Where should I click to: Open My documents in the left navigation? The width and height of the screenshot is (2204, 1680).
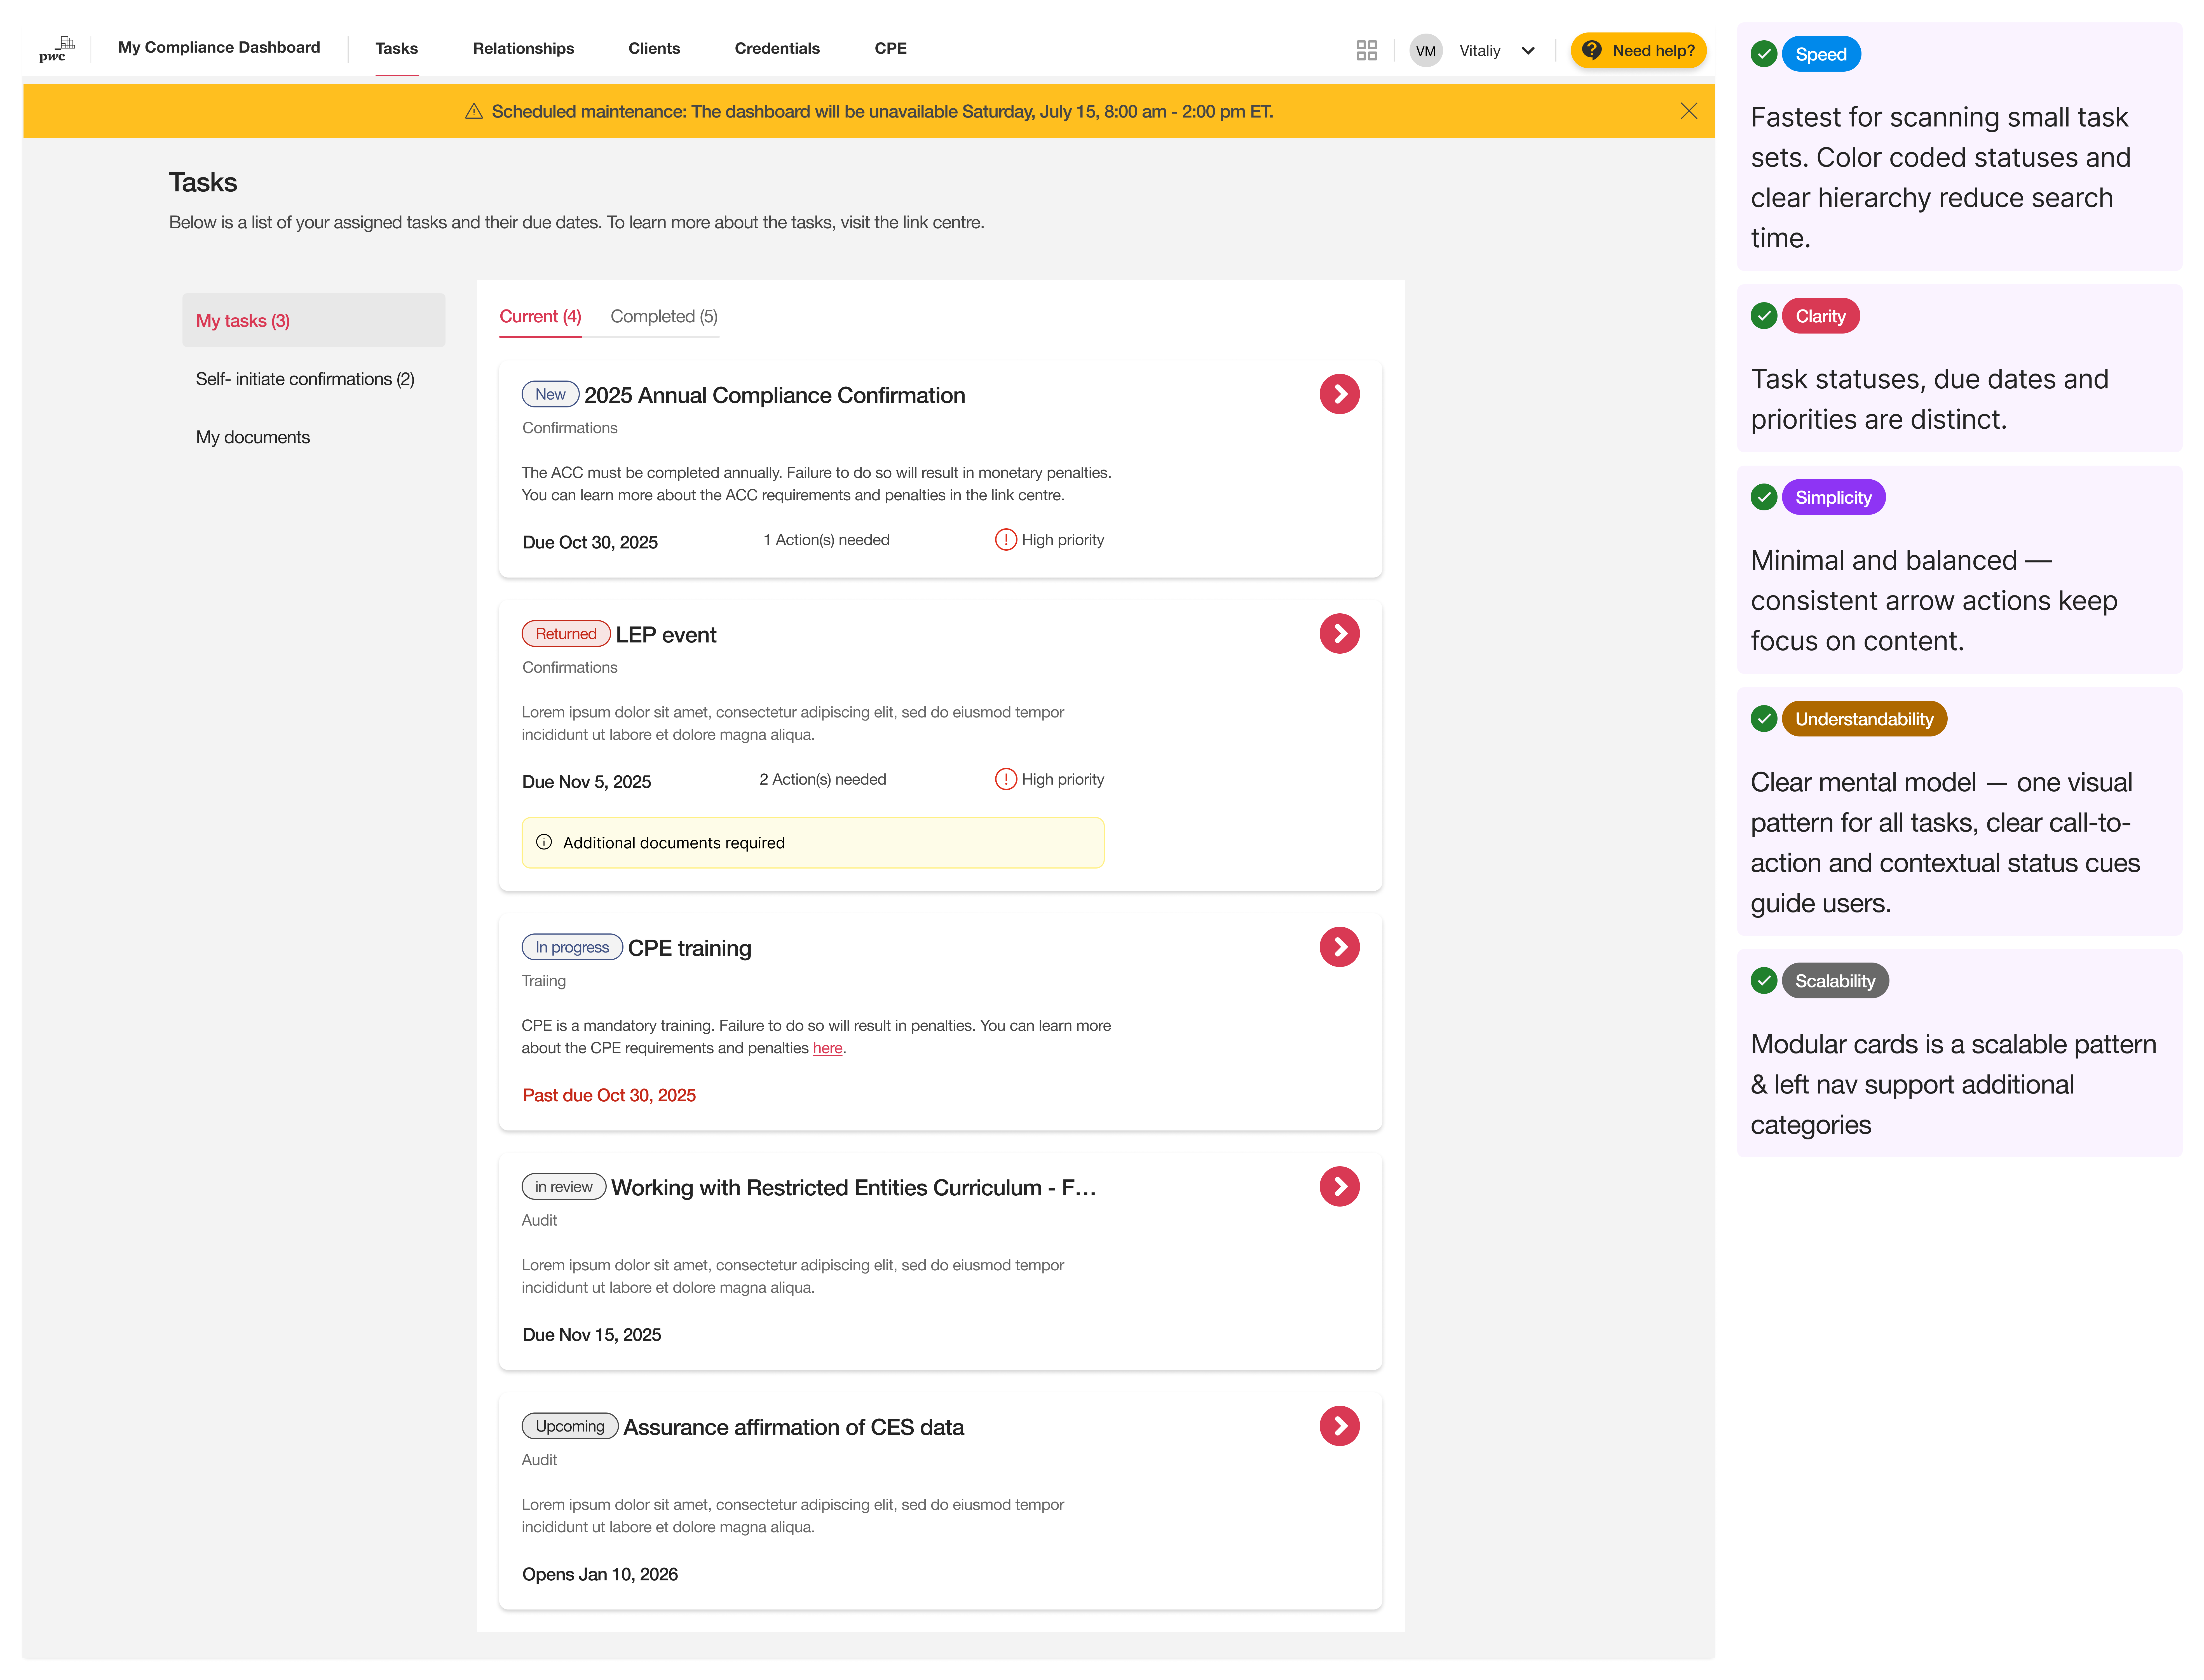click(253, 437)
